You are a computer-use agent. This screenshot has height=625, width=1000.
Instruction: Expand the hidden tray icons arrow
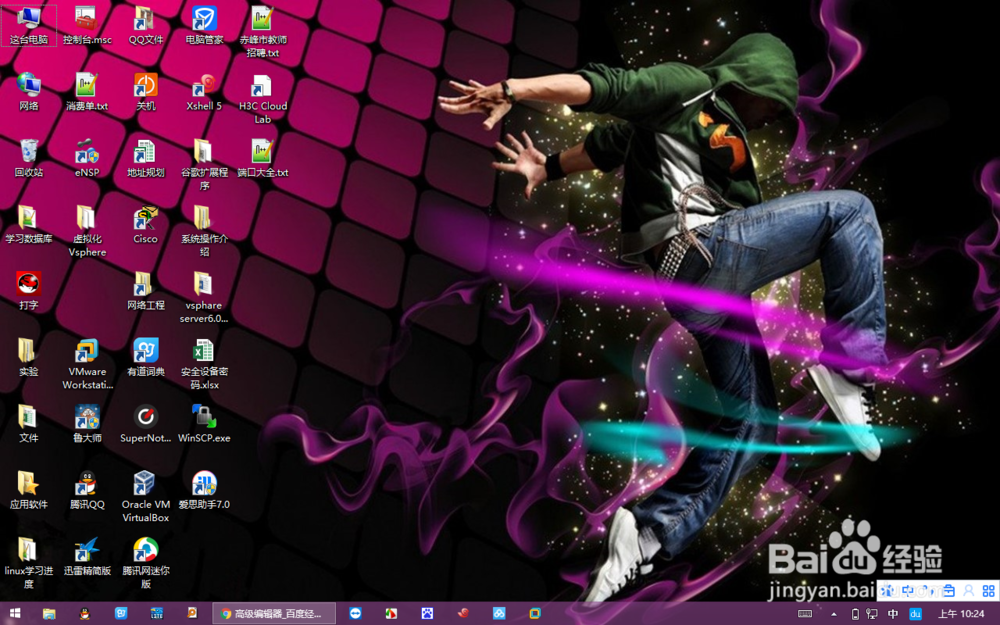click(x=834, y=614)
